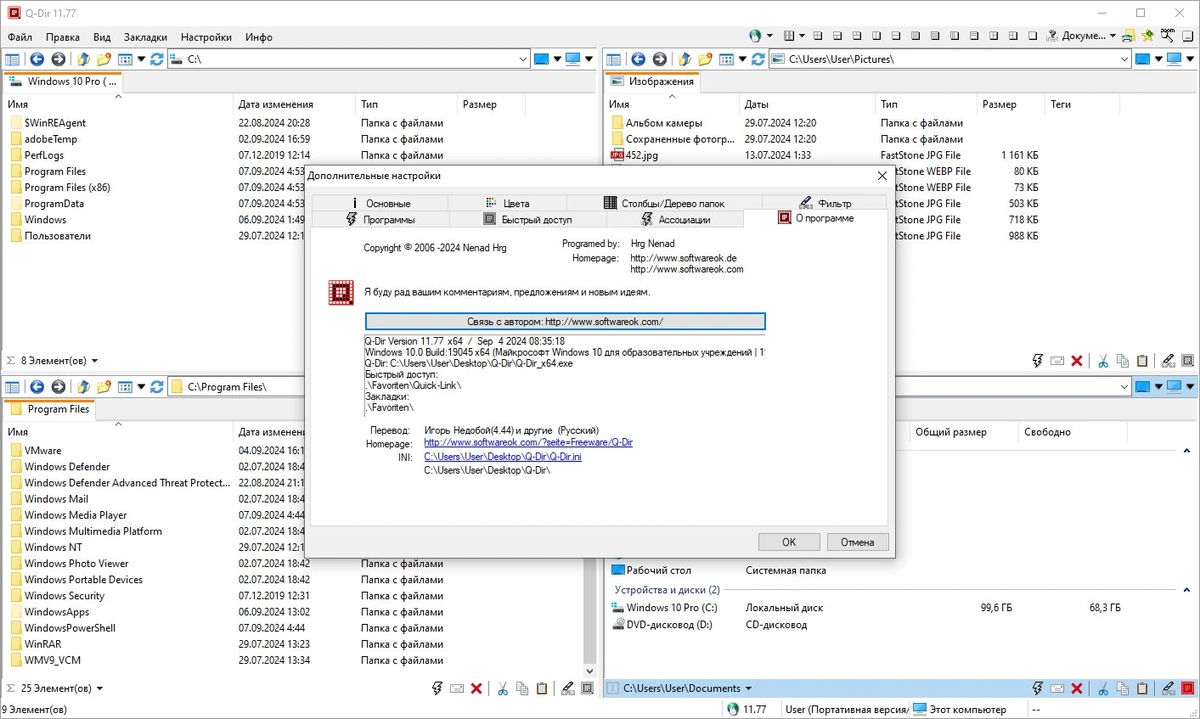Expand the C:\ address bar dropdown
The image size is (1200, 719).
click(x=523, y=59)
